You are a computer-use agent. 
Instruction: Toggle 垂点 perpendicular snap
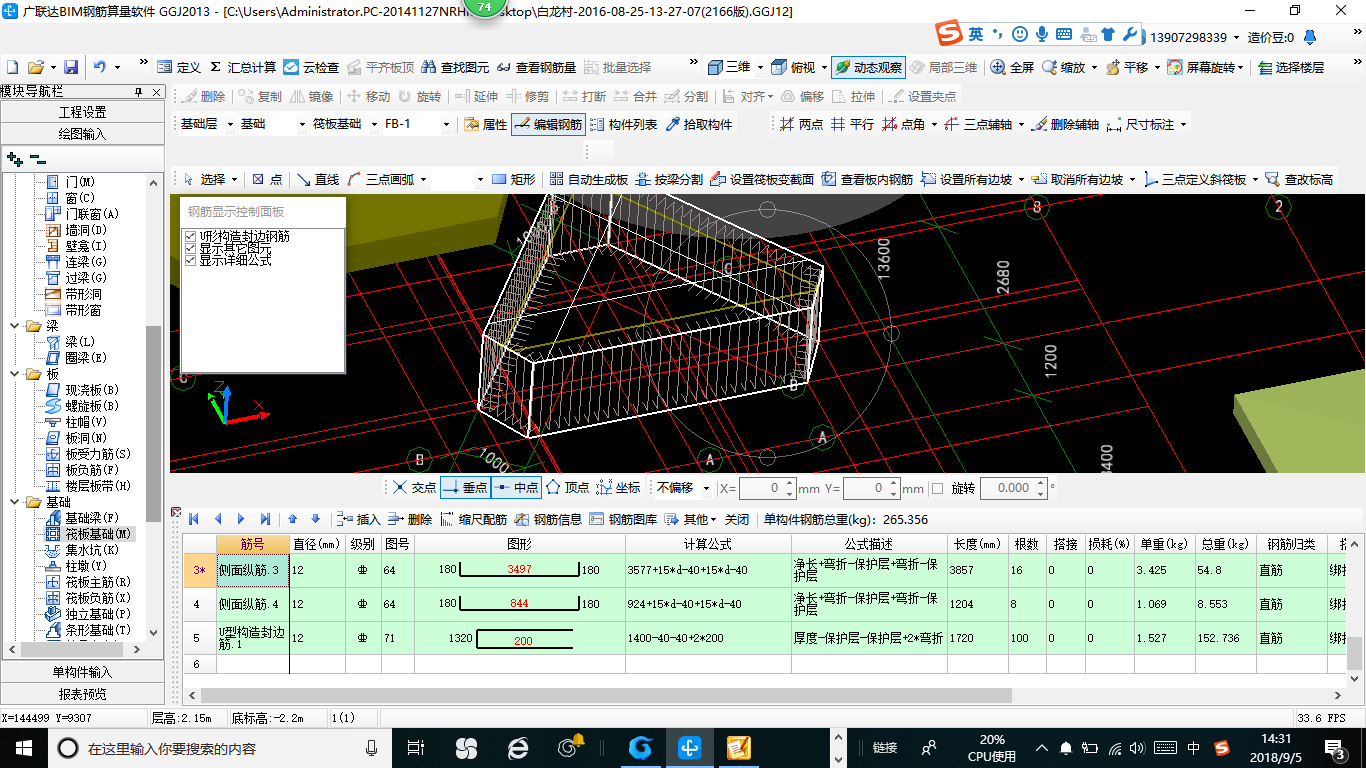click(465, 488)
